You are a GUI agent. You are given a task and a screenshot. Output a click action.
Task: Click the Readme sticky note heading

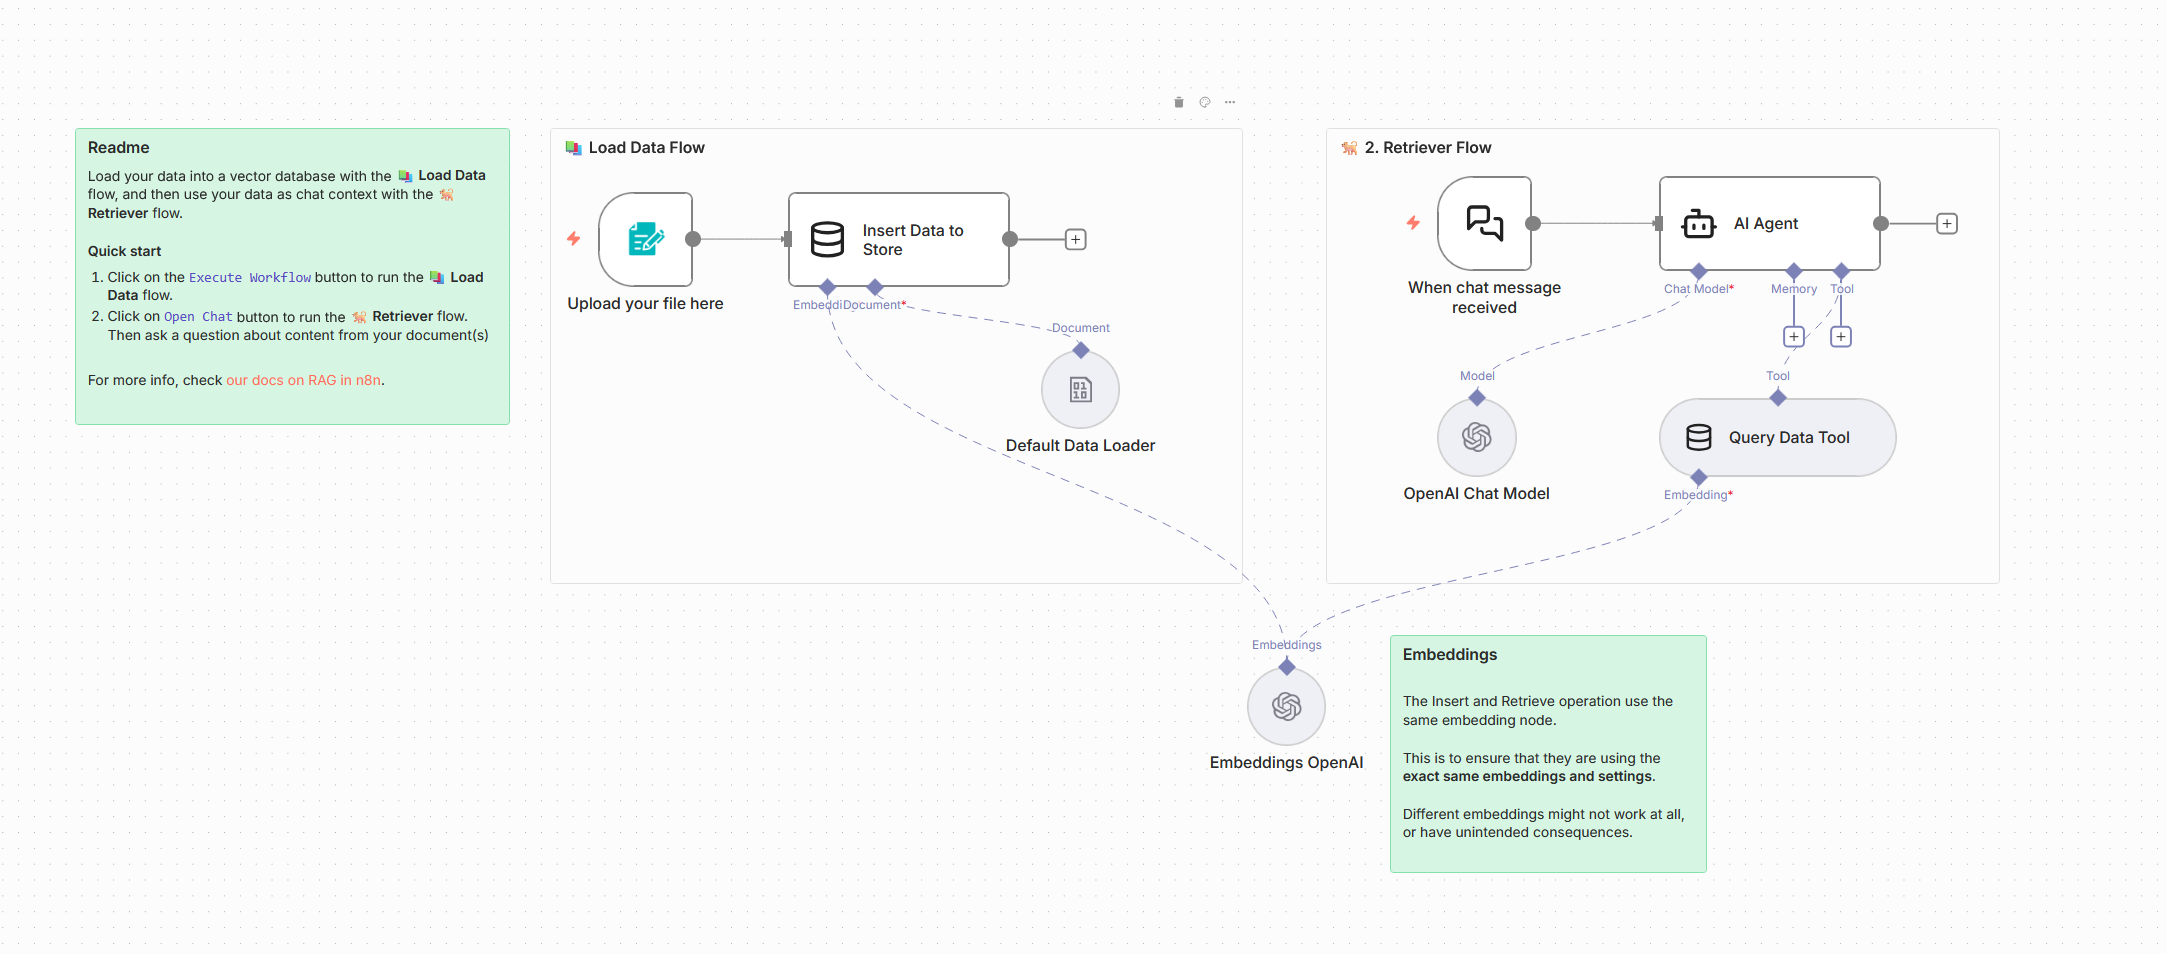point(118,148)
